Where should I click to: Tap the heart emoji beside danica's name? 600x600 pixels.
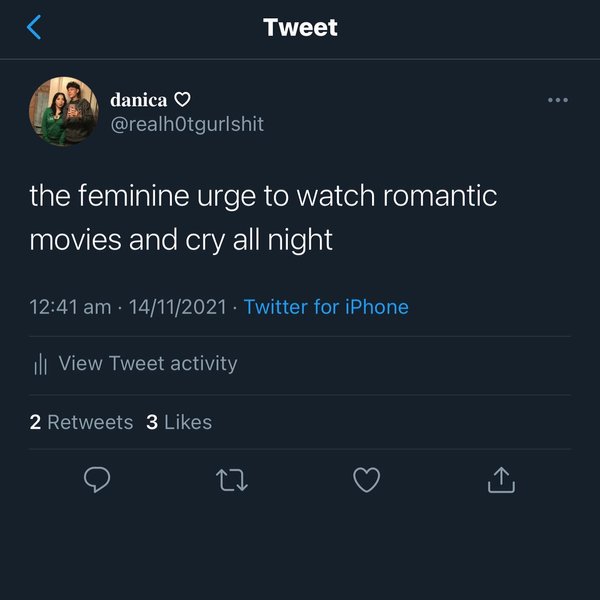coord(182,100)
